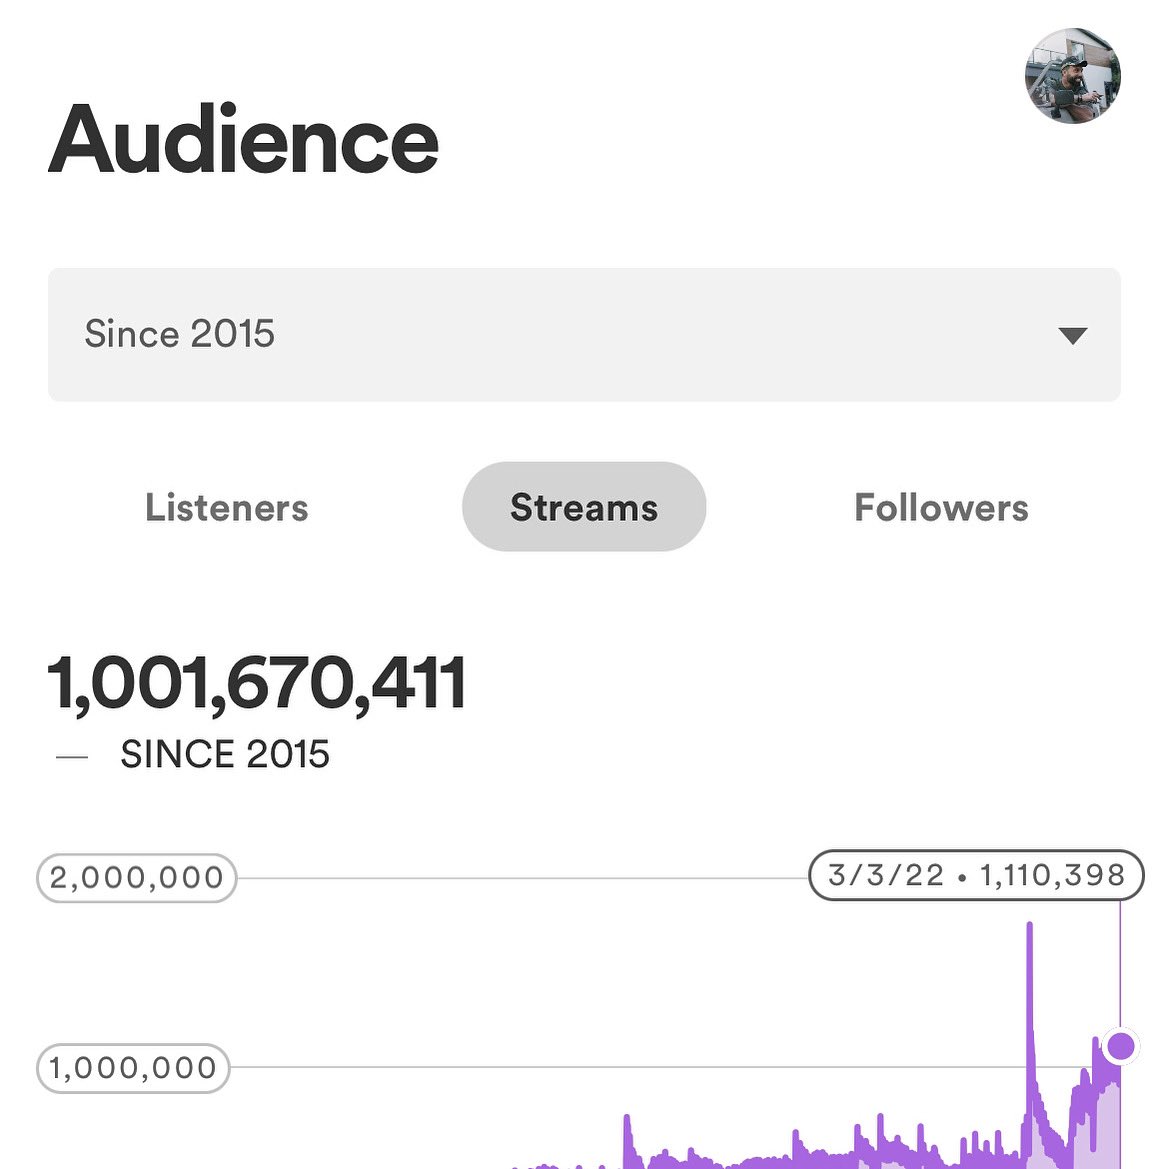Click the dropdown arrow in the date selector
The image size is (1169, 1169).
[1072, 335]
